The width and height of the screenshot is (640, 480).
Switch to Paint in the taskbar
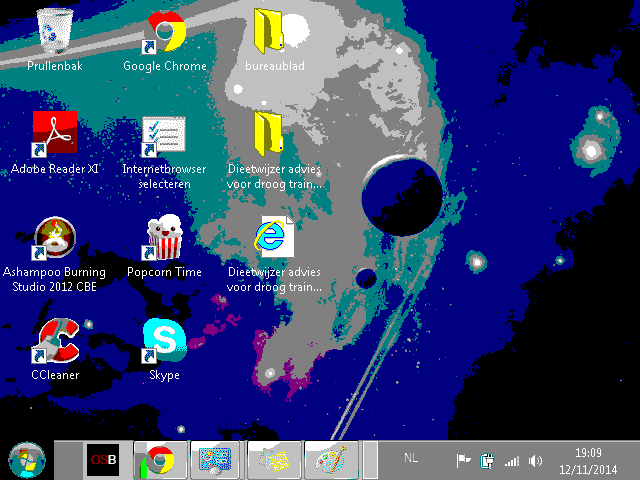[331, 460]
